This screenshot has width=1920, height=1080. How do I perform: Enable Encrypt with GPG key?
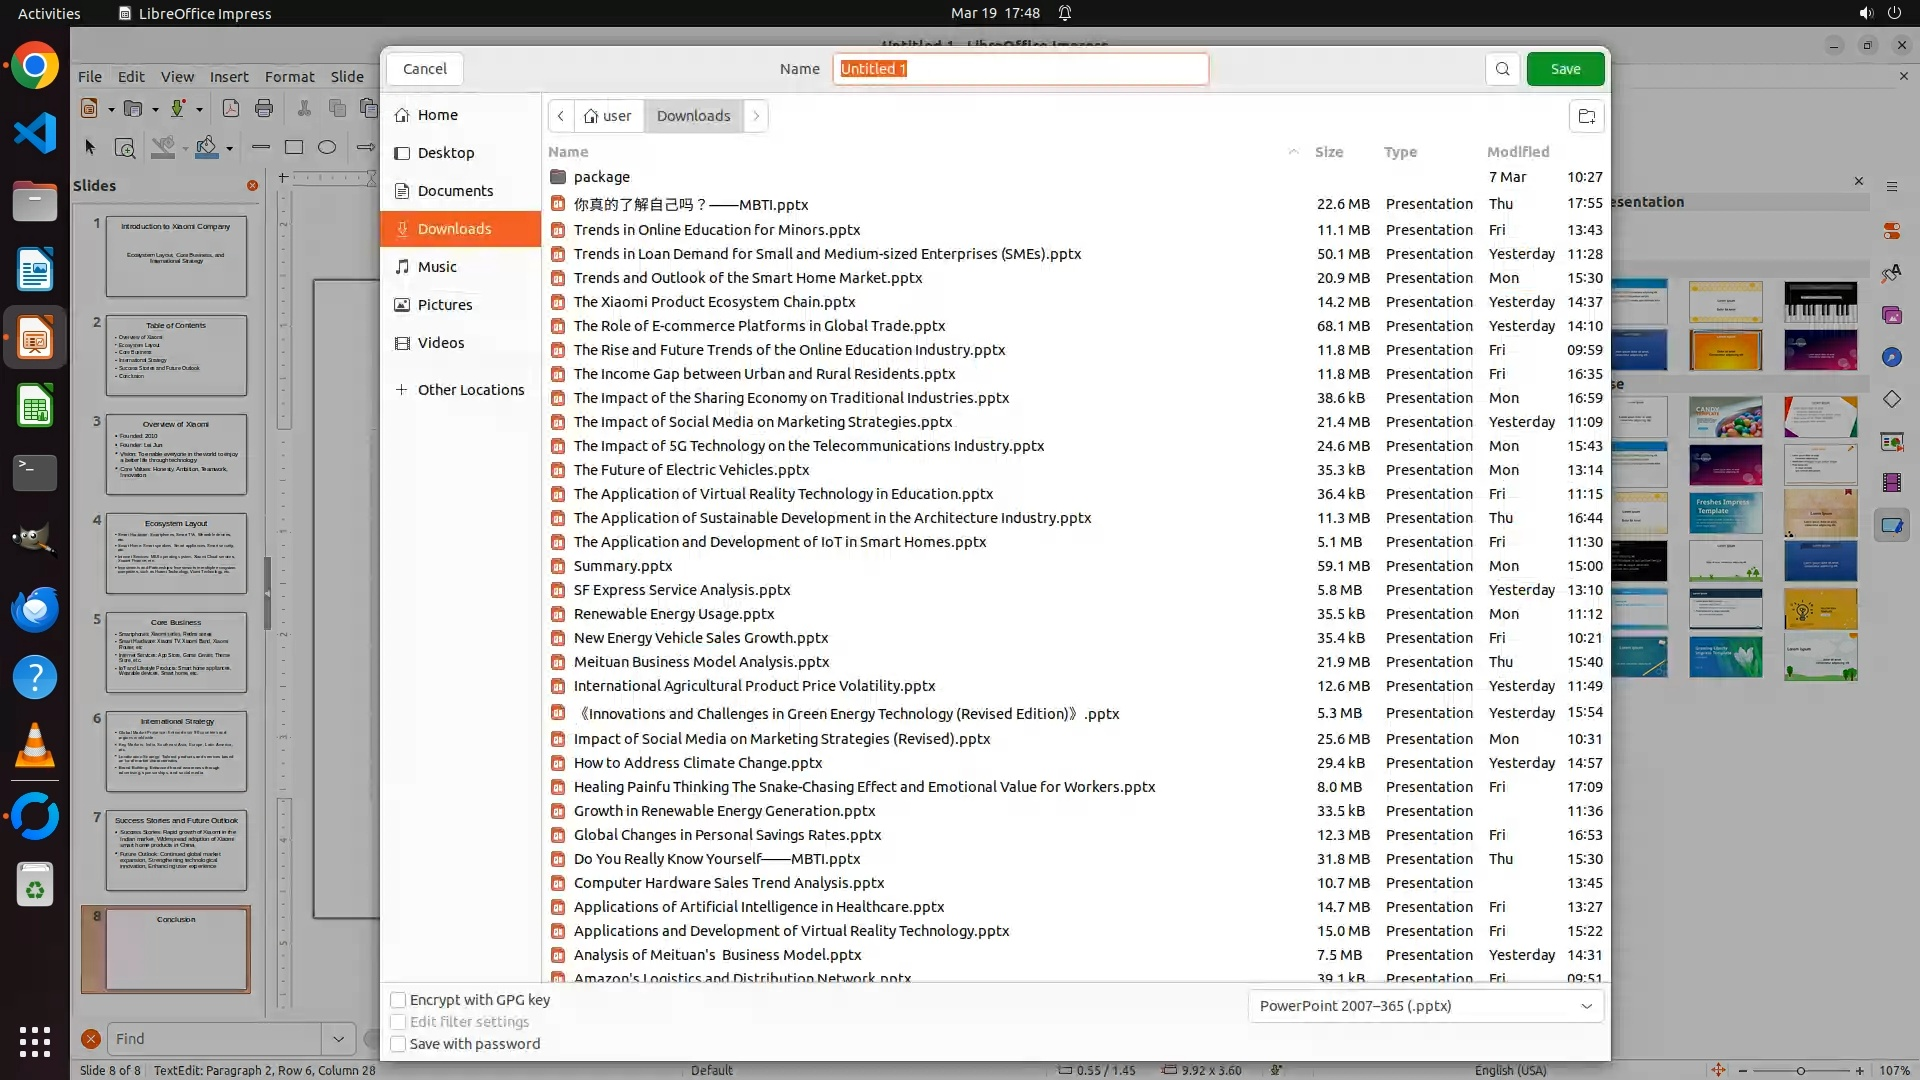[x=398, y=1000]
